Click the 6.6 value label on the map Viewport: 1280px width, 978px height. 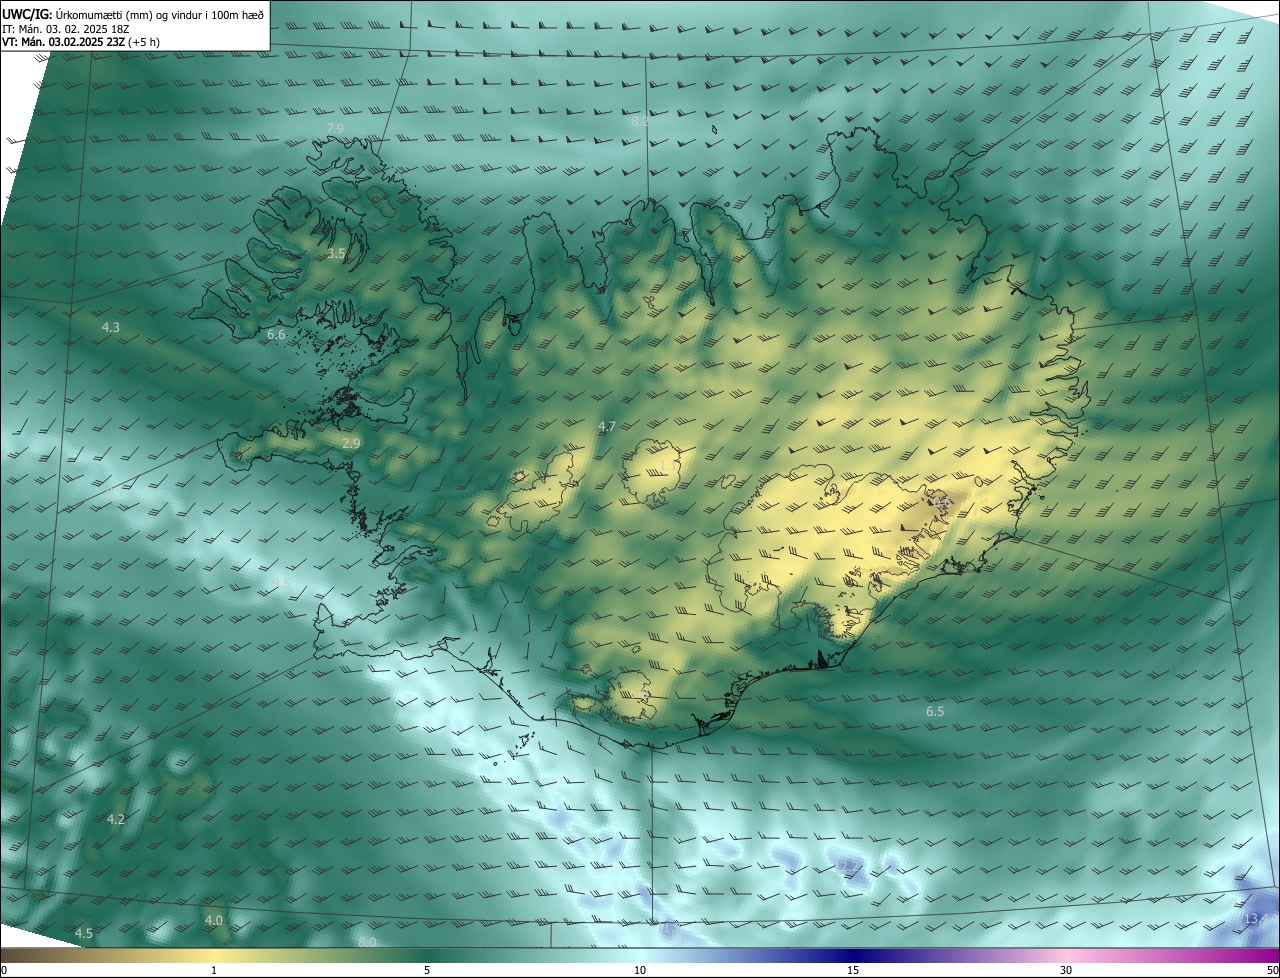(x=277, y=335)
